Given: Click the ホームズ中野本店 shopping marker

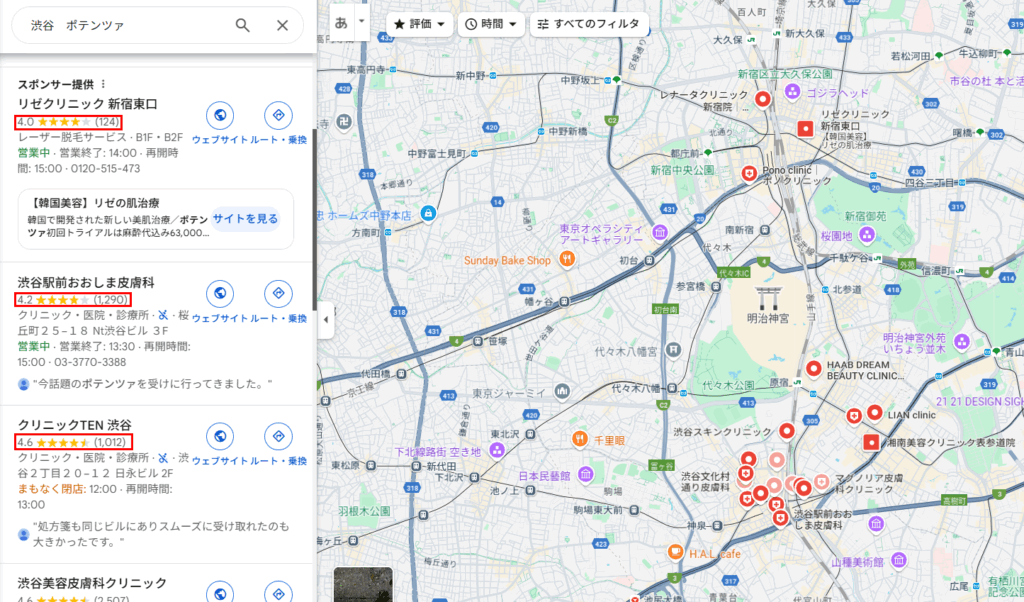Looking at the screenshot, I should 428,213.
